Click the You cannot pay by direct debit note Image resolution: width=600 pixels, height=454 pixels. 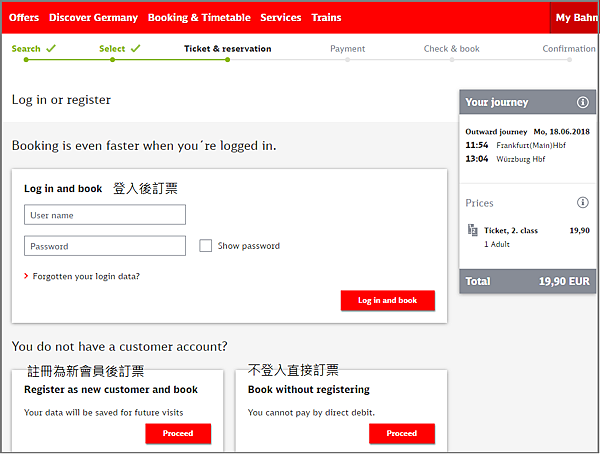click(x=311, y=413)
